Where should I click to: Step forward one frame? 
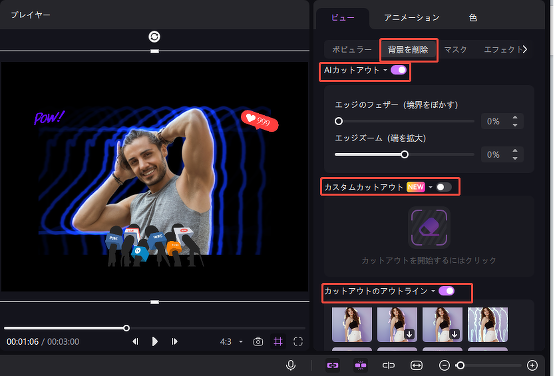(x=174, y=341)
